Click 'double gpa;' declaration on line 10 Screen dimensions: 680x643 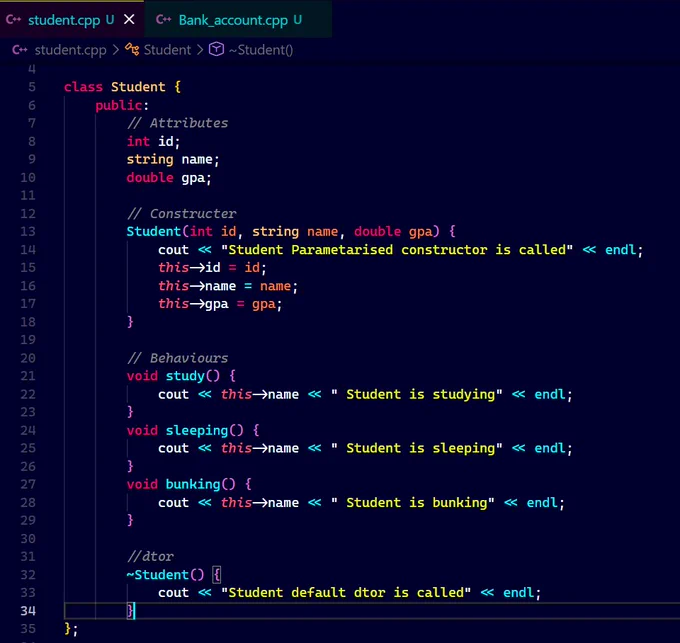pos(169,178)
